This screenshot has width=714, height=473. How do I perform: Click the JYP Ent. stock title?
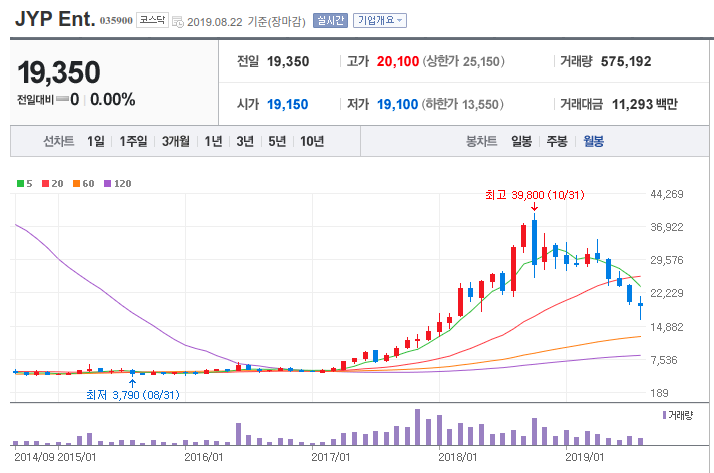coord(55,20)
